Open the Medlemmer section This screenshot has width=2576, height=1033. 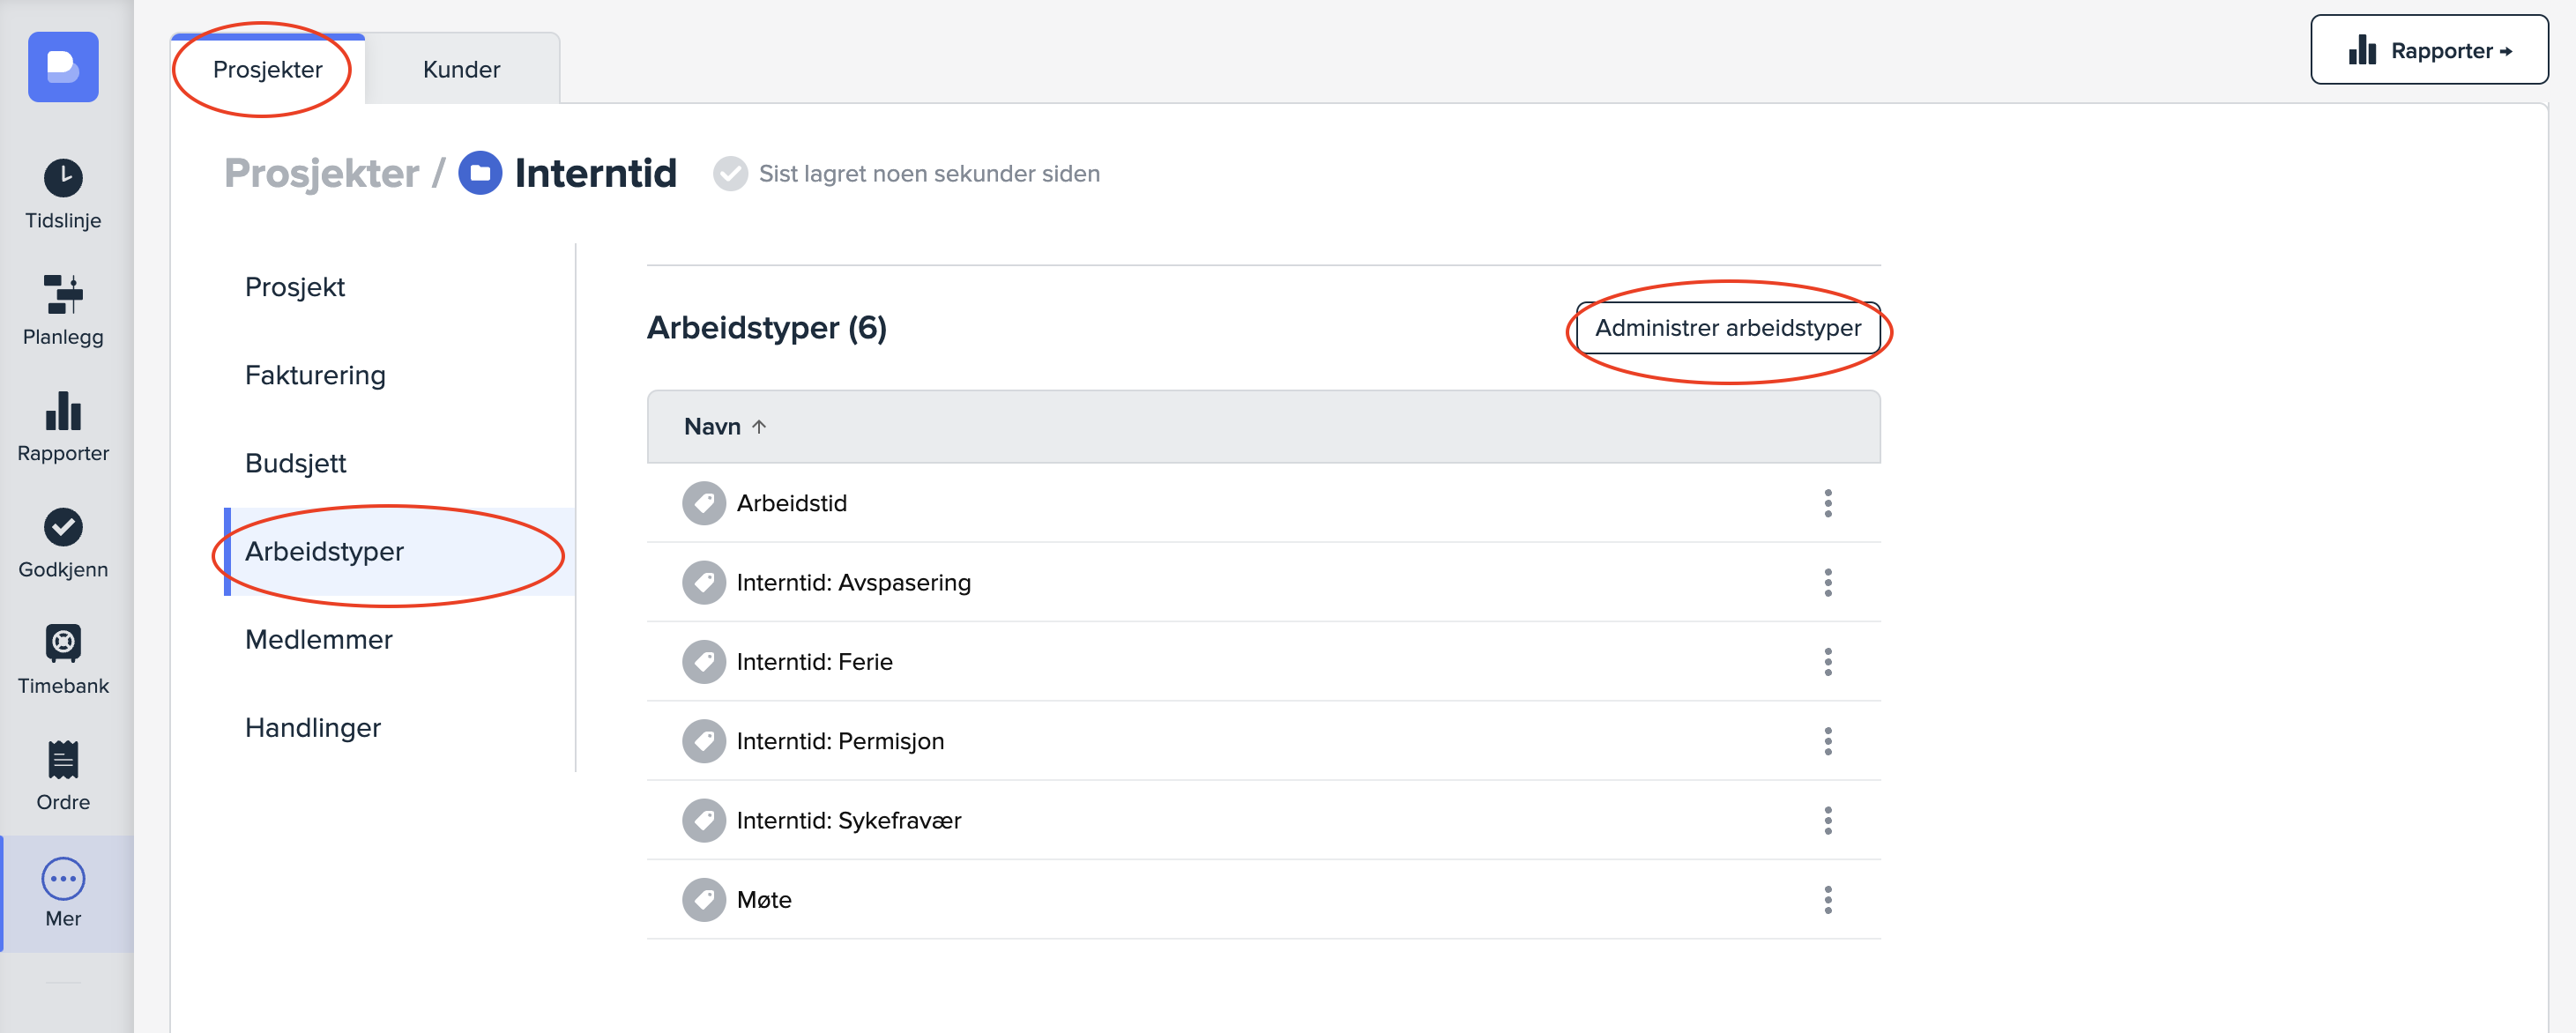pos(318,640)
